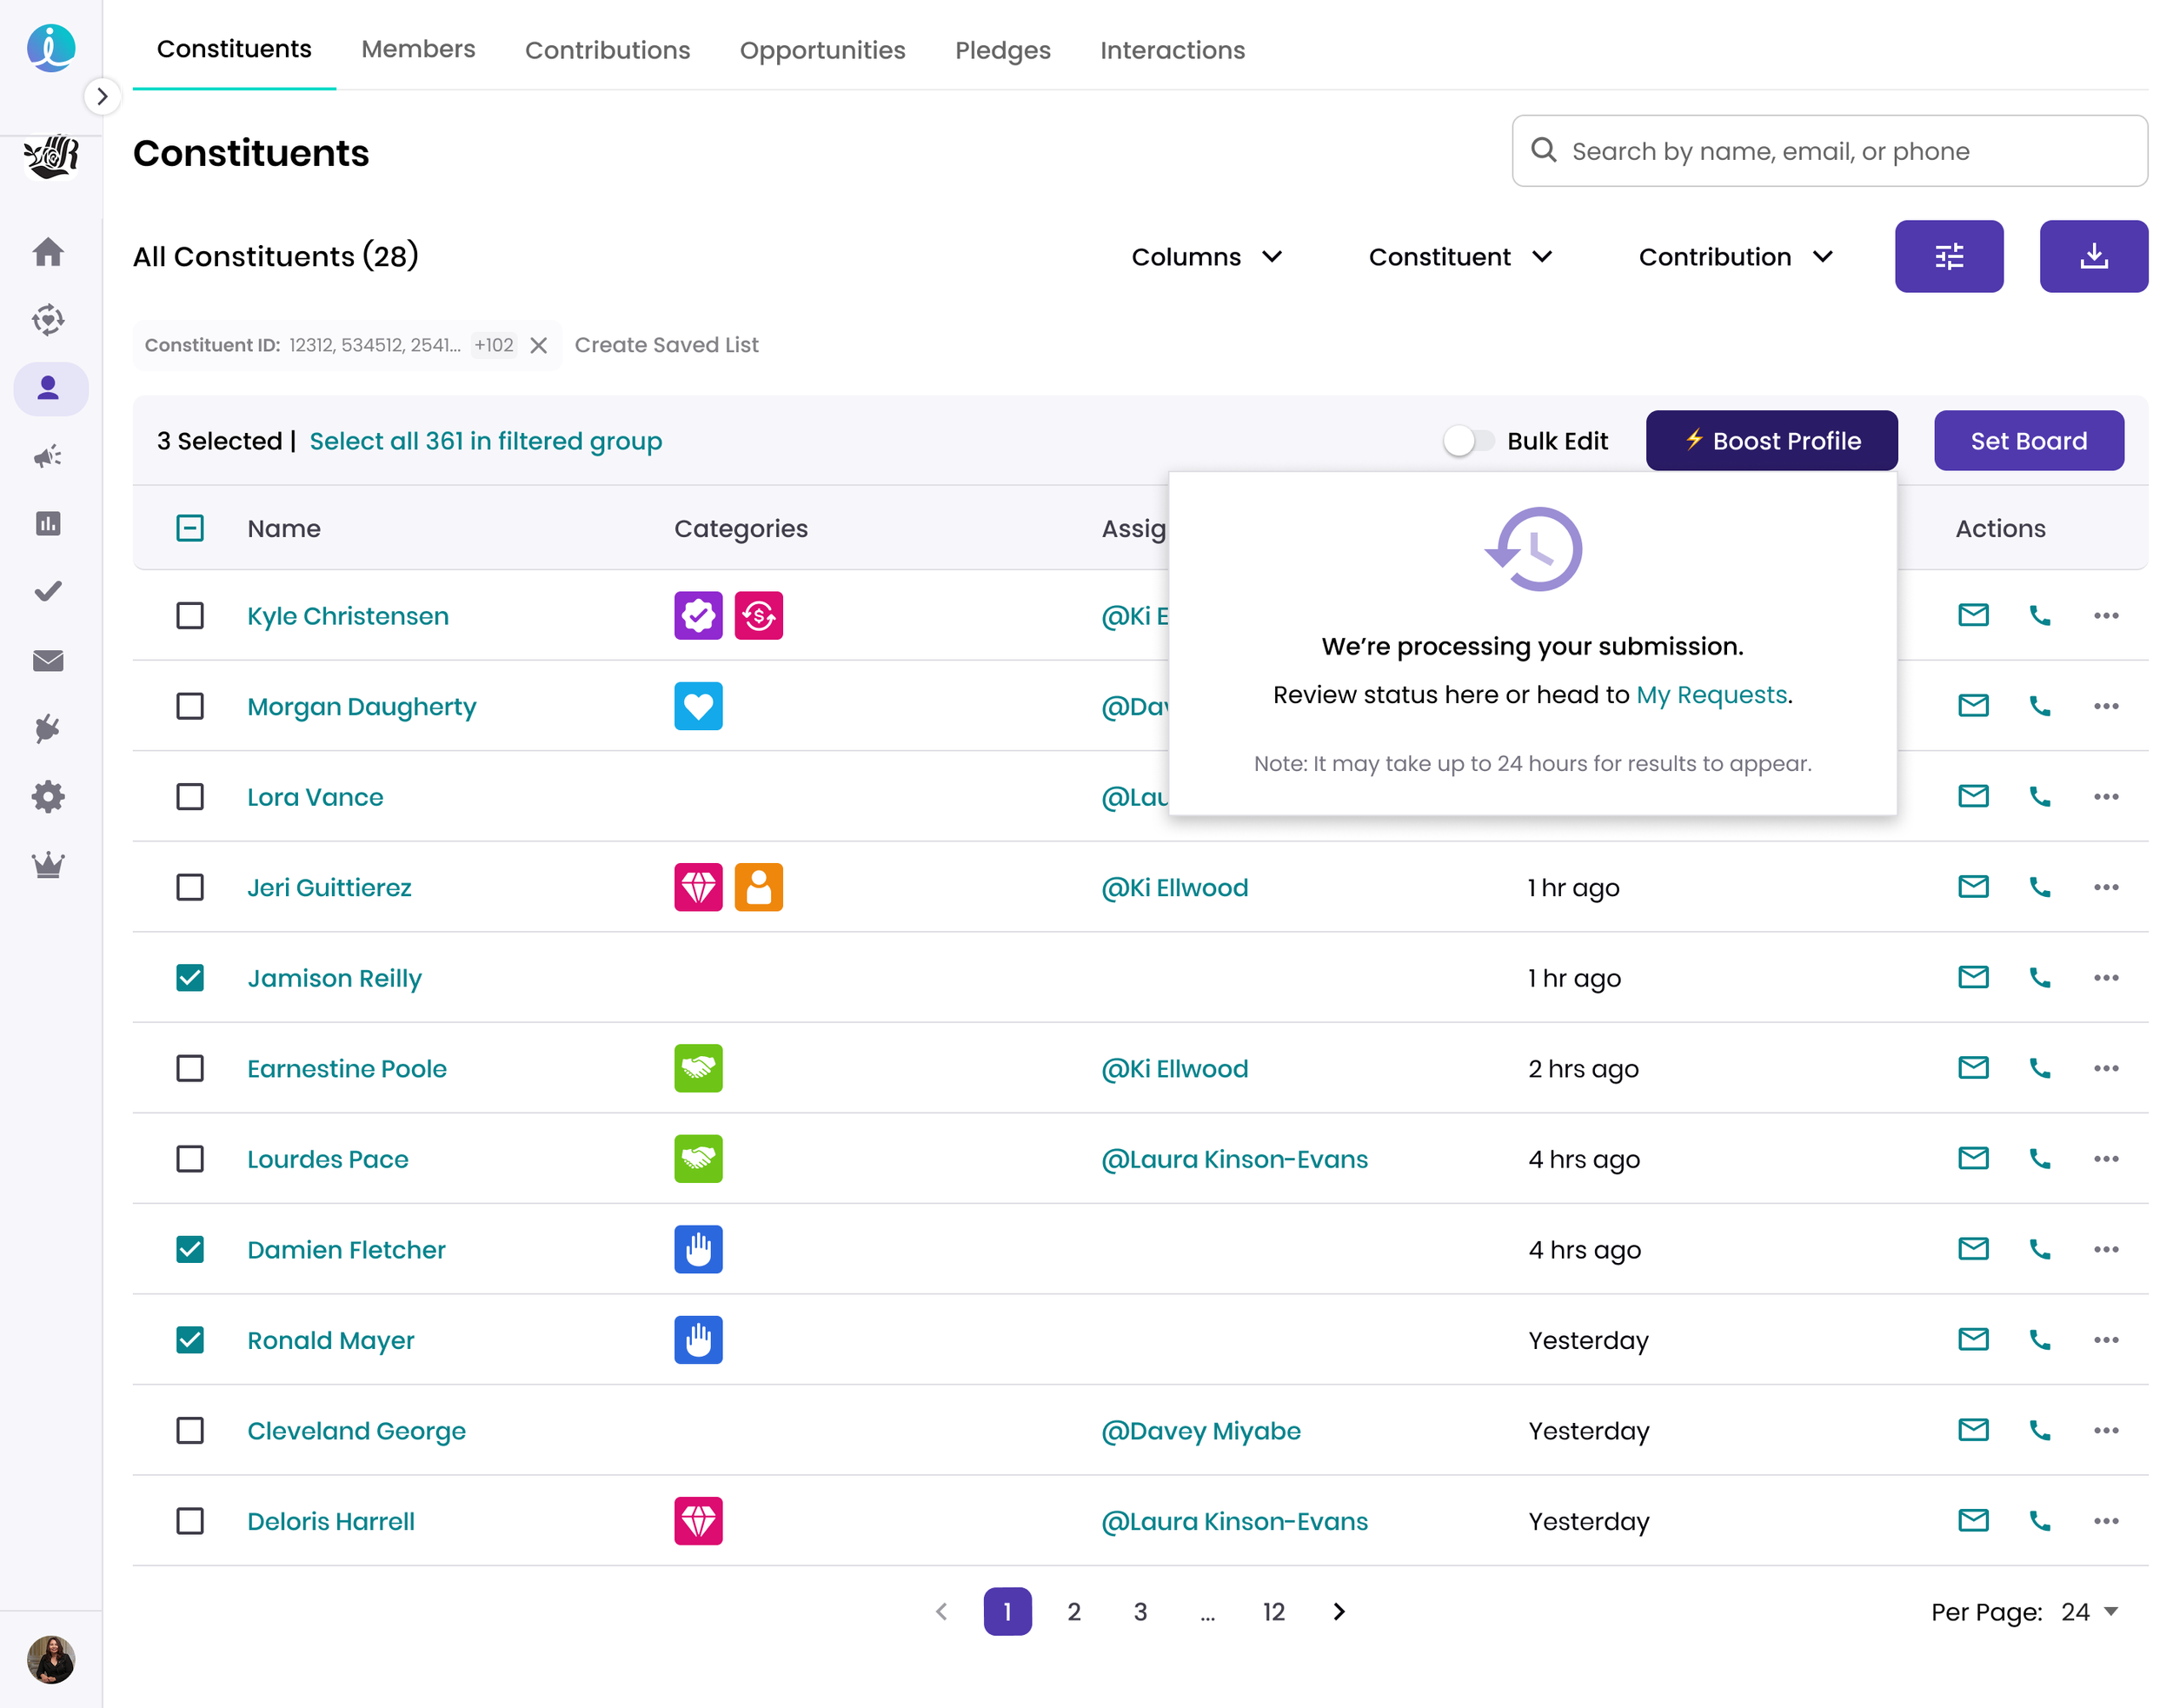Expand the Columns dropdown
Screen dimensions: 2173x1708
[1206, 257]
